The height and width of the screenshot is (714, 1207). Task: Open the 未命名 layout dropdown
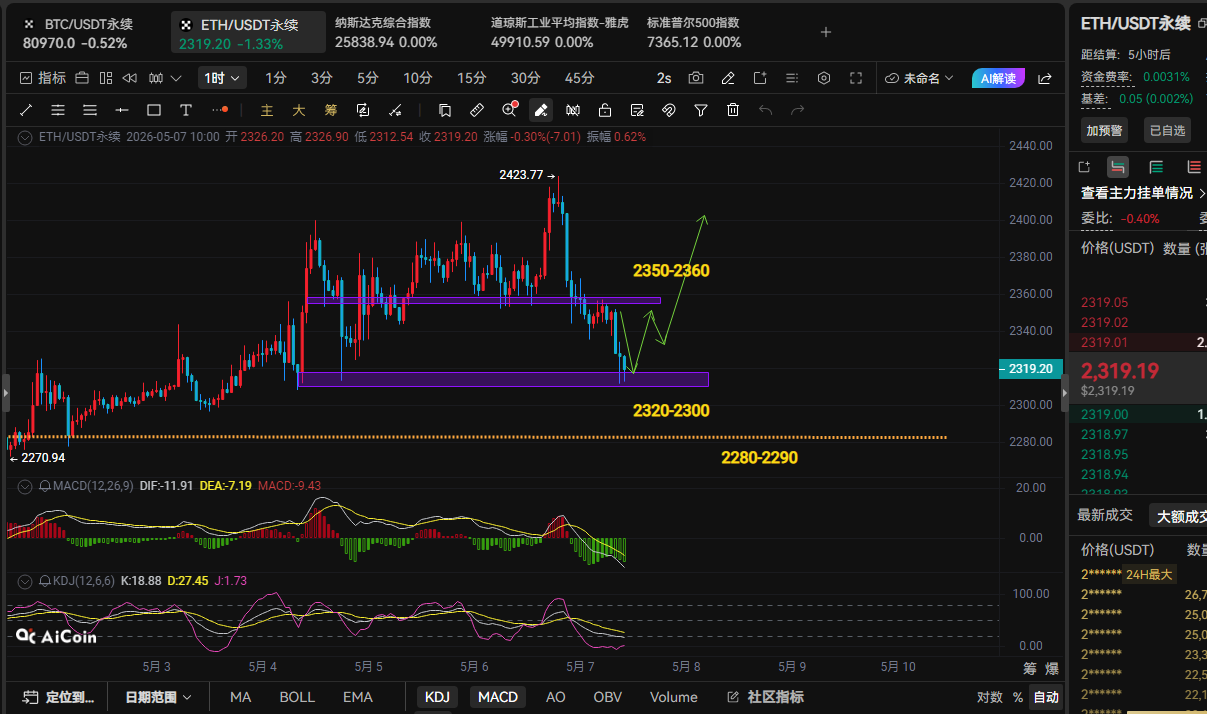point(920,78)
